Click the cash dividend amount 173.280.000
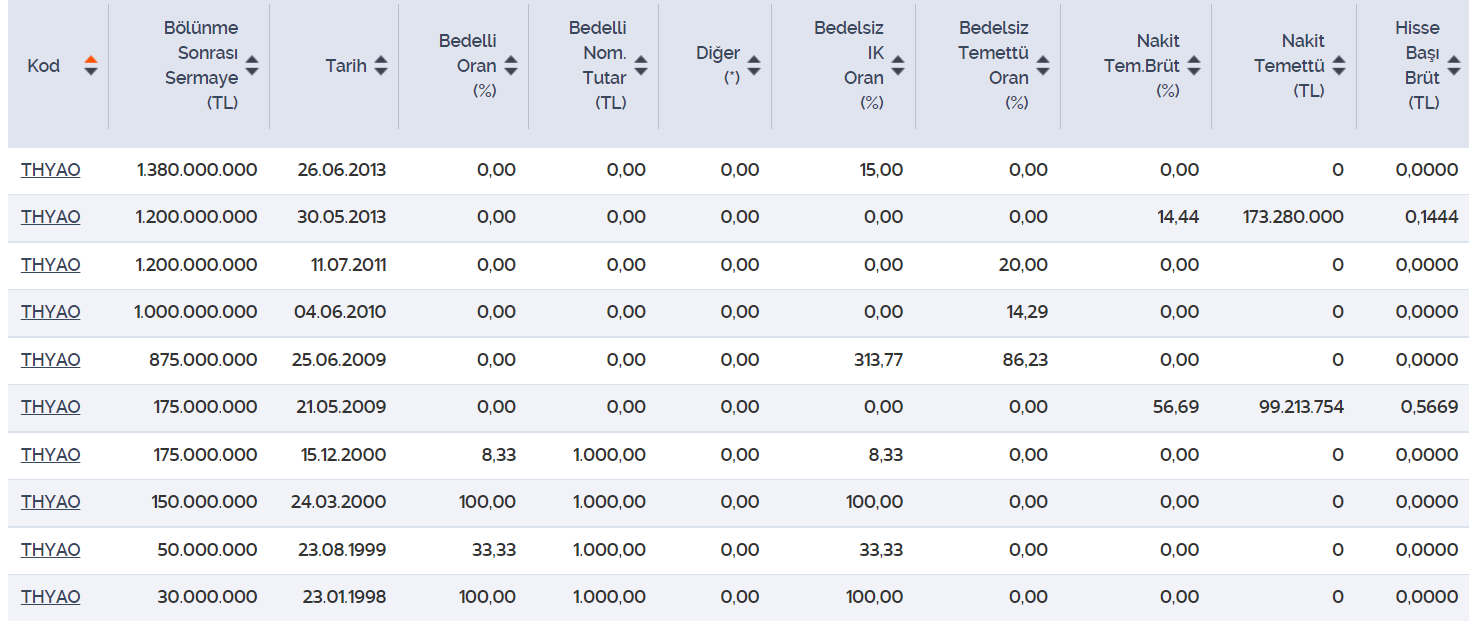Image resolution: width=1469 pixels, height=621 pixels. (1294, 217)
